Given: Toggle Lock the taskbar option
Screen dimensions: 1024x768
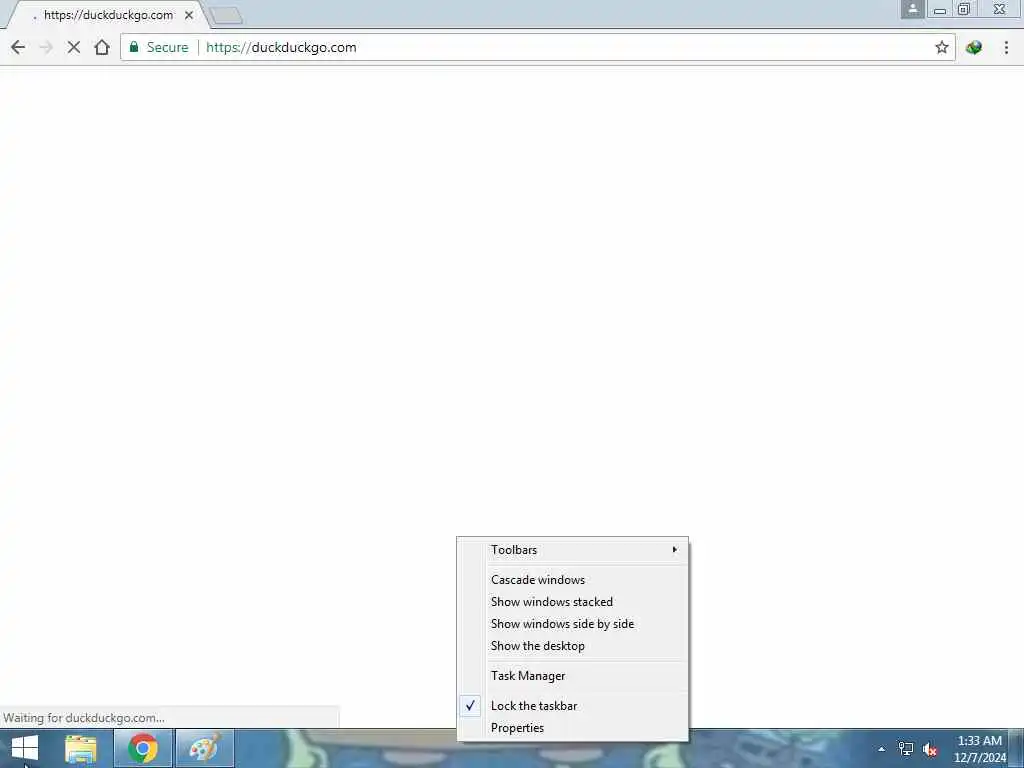Looking at the screenshot, I should pos(573,705).
